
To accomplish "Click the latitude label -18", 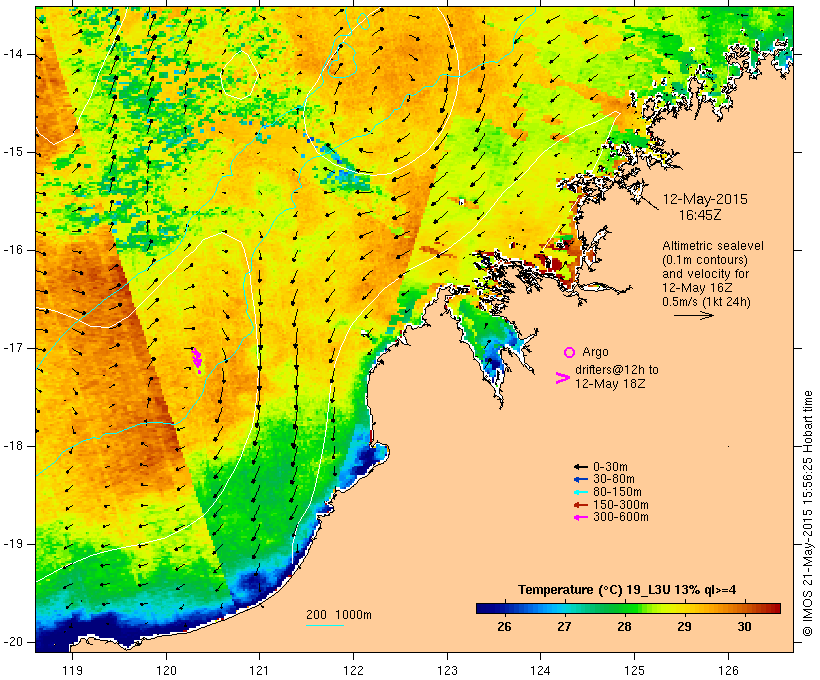I will [13, 446].
